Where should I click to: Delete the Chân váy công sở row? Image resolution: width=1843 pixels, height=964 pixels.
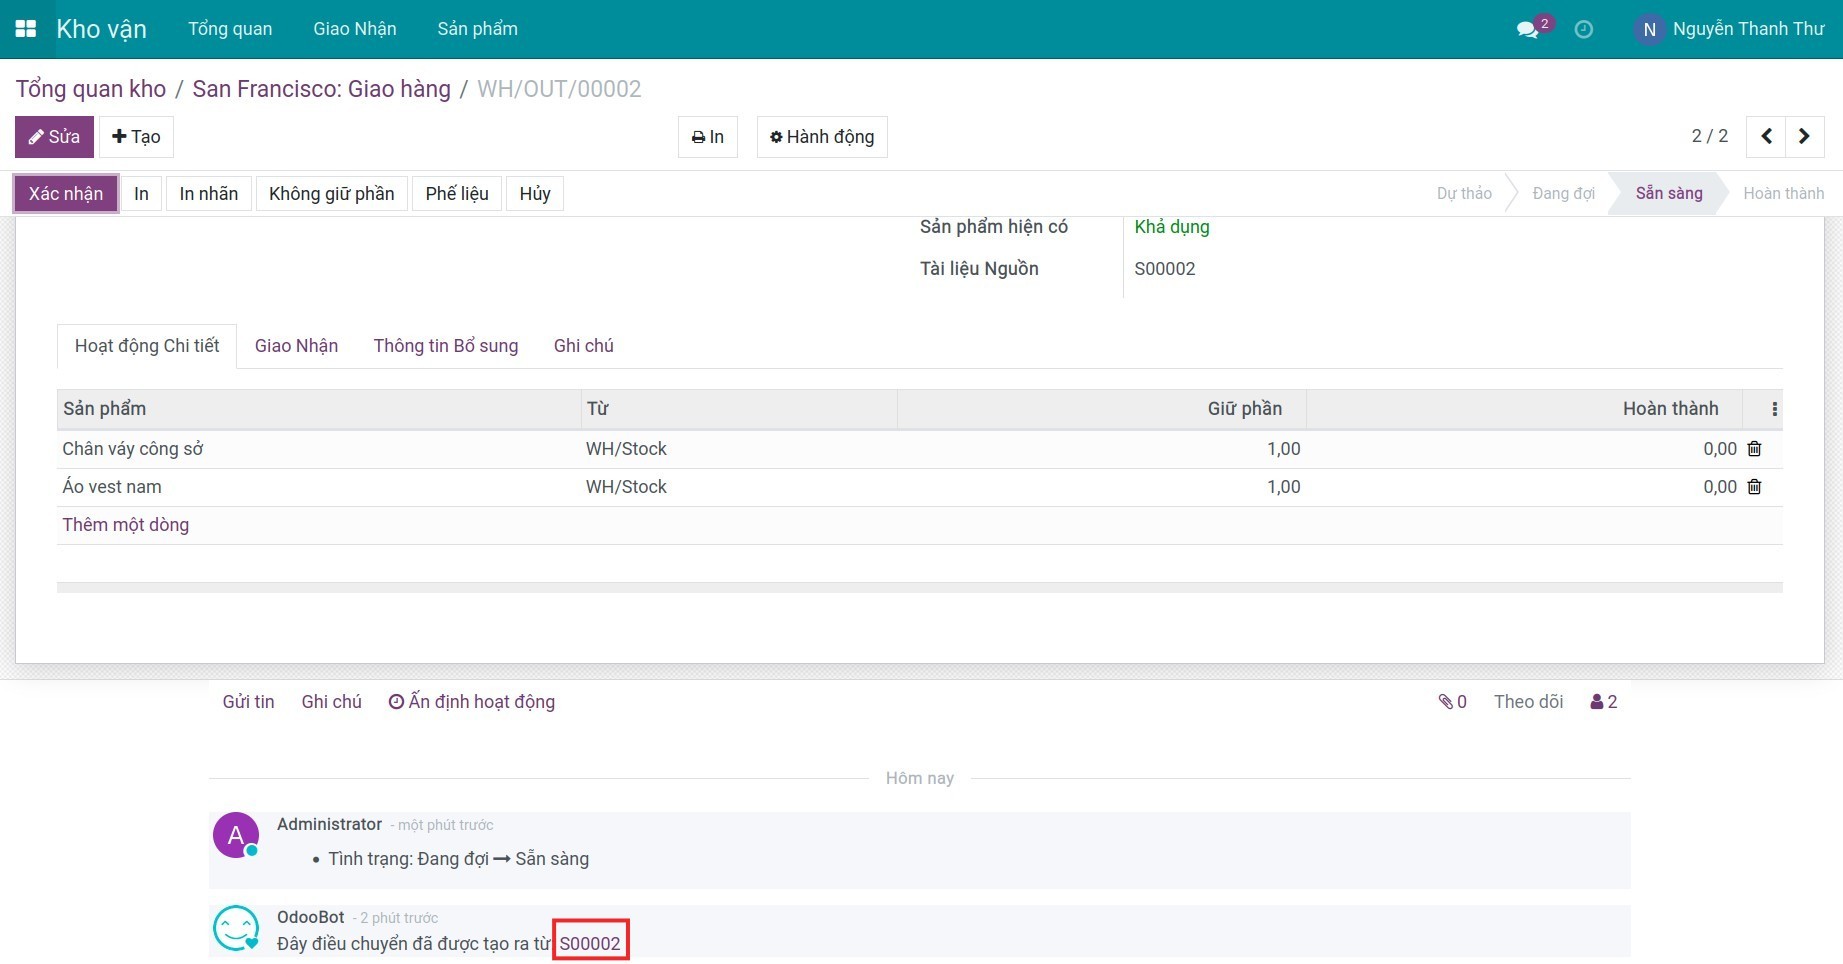pos(1754,449)
